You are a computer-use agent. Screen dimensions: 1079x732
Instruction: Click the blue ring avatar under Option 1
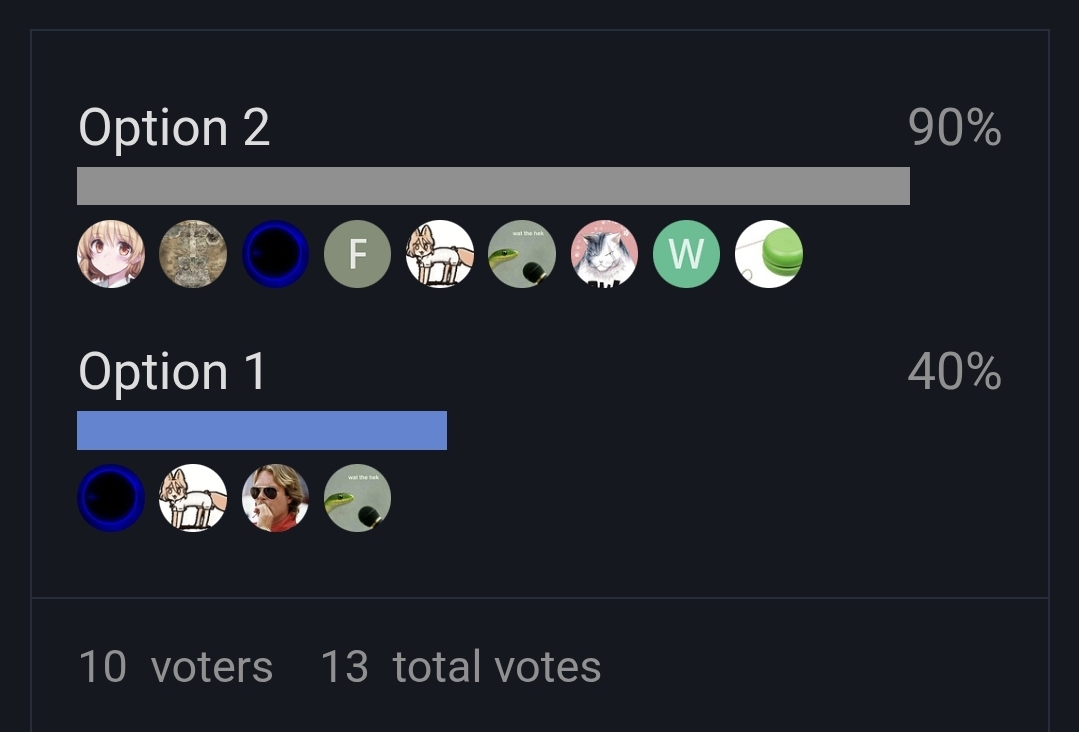coord(111,498)
